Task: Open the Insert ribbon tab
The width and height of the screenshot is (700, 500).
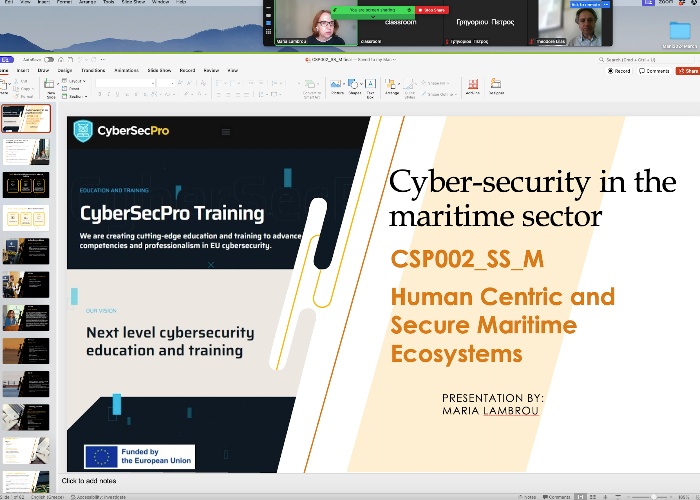Action: click(x=23, y=71)
